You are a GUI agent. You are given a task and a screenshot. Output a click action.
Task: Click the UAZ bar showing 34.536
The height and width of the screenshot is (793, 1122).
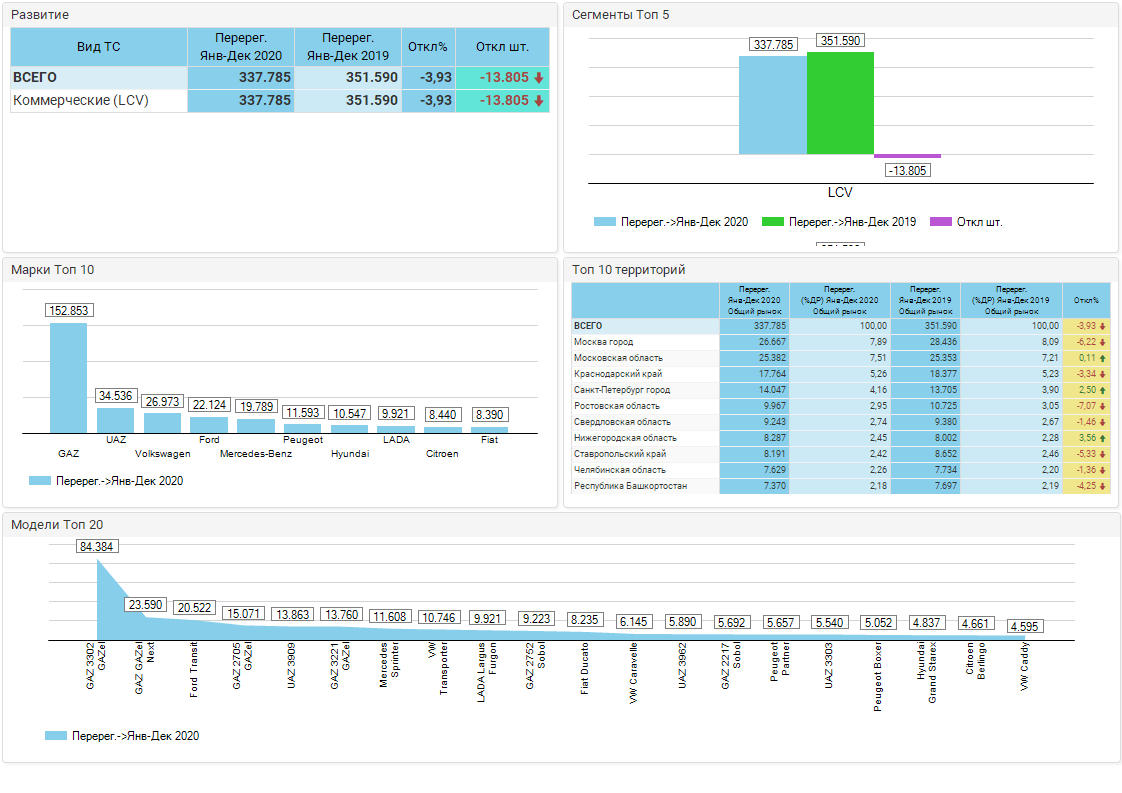point(115,420)
